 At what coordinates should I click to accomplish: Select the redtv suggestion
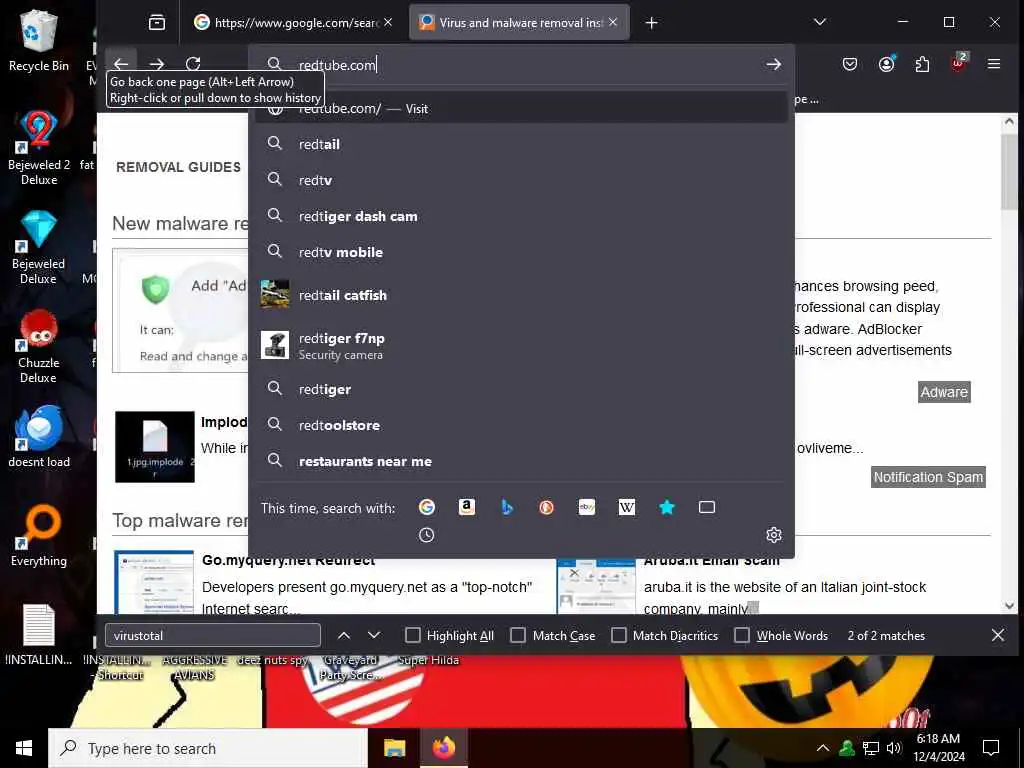(521, 180)
